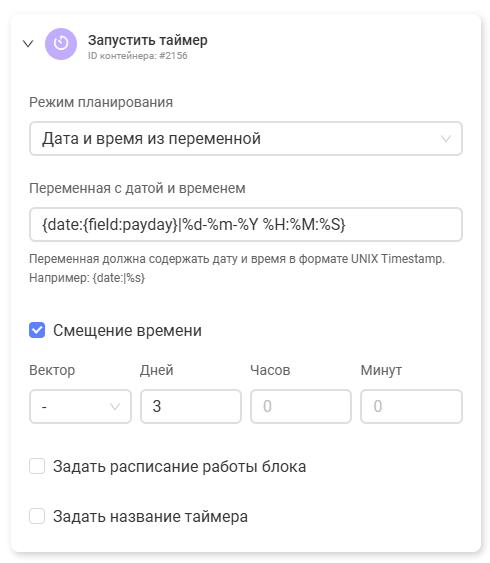Image resolution: width=490 pixels, height=563 pixels.
Task: Focus the Дней input with value 3
Action: point(191,406)
